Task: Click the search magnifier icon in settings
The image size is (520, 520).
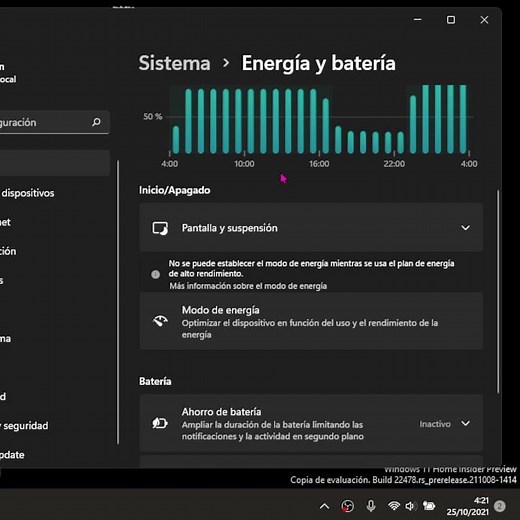Action: pyautogui.click(x=96, y=122)
